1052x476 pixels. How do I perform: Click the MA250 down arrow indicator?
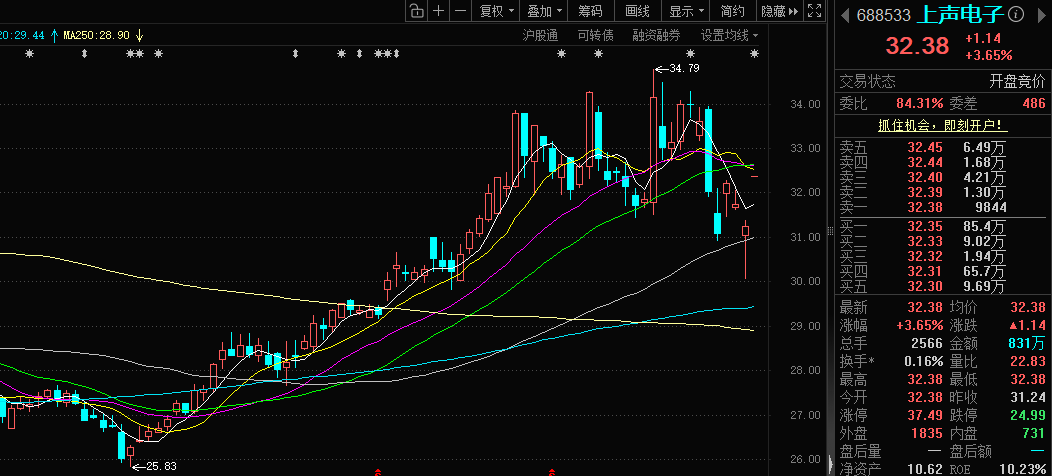(x=140, y=35)
